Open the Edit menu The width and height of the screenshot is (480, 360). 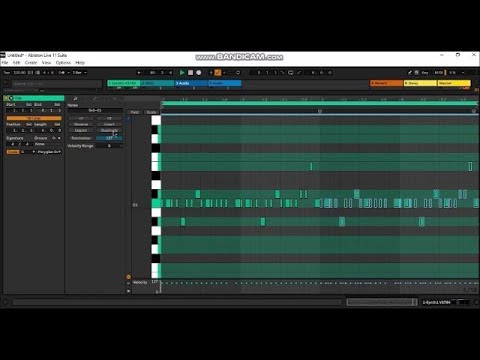pyautogui.click(x=16, y=63)
